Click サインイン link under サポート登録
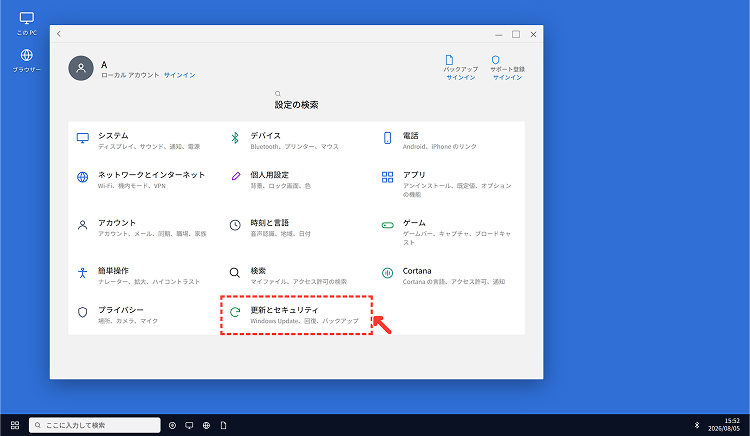750x436 pixels. pos(507,77)
